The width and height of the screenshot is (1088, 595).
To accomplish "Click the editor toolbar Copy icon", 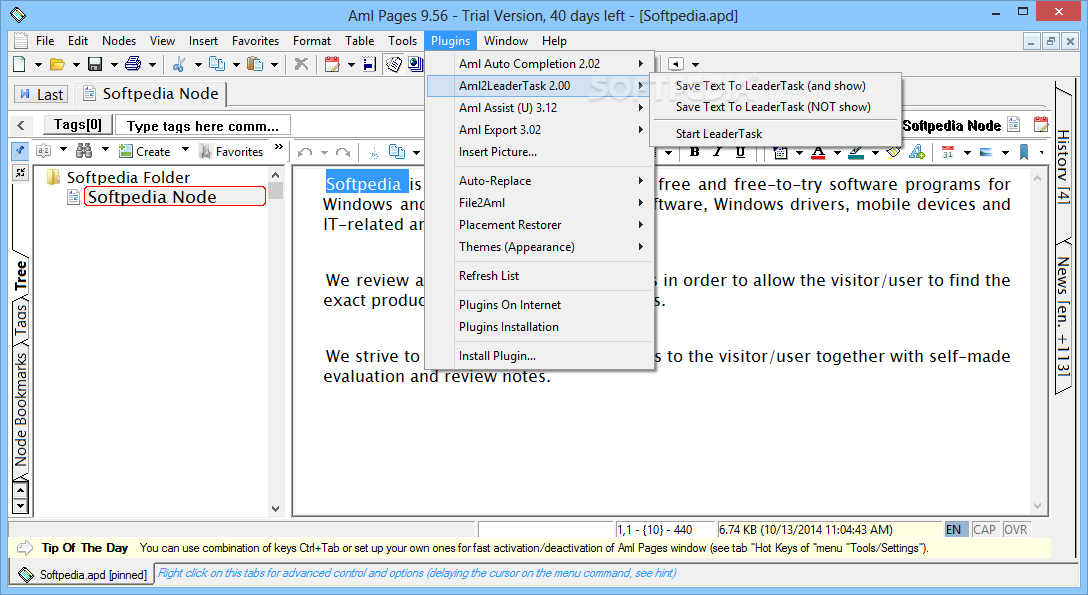I will pos(397,152).
